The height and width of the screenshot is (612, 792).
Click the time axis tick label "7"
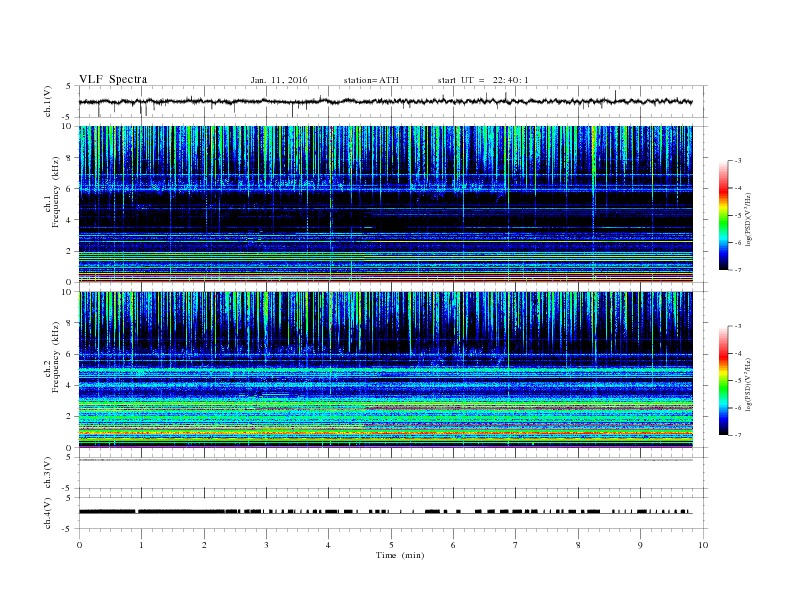point(516,545)
